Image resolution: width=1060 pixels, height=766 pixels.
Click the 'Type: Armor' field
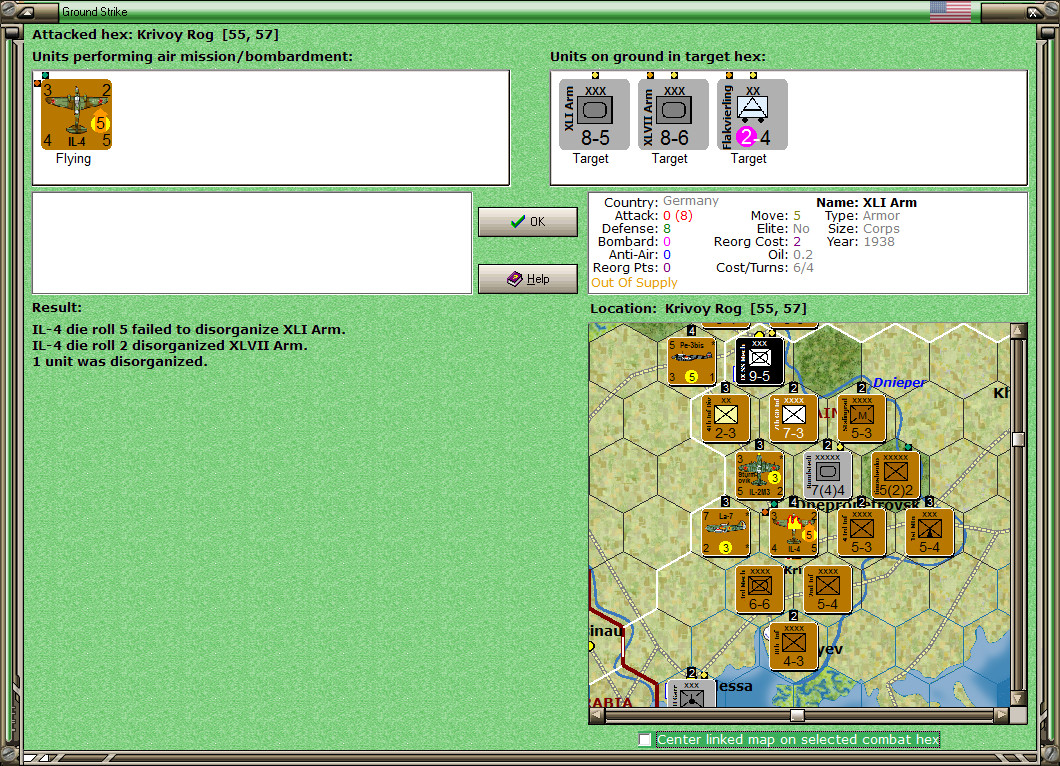(x=862, y=216)
